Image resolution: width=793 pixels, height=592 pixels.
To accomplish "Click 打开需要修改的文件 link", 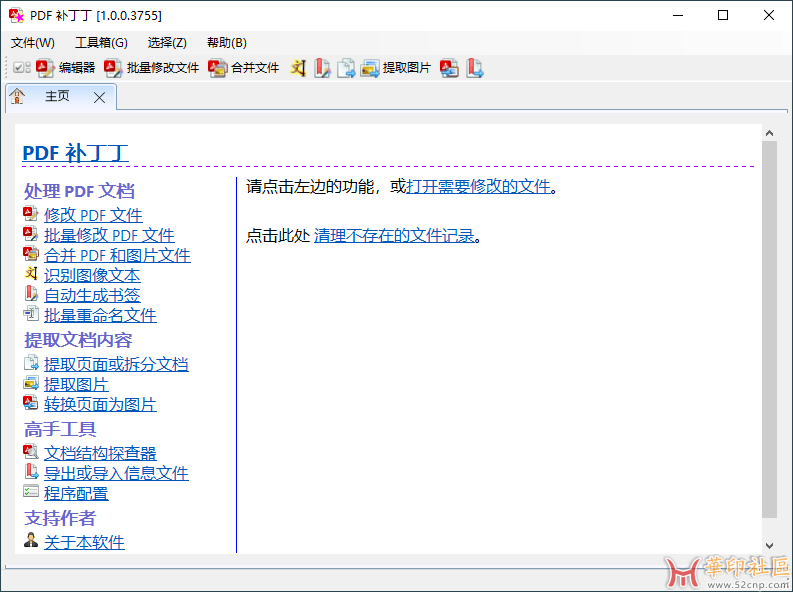I will pyautogui.click(x=478, y=187).
